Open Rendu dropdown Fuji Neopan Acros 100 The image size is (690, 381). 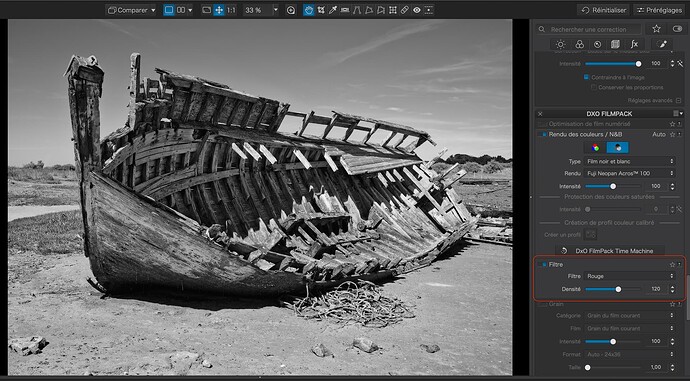[x=629, y=173]
